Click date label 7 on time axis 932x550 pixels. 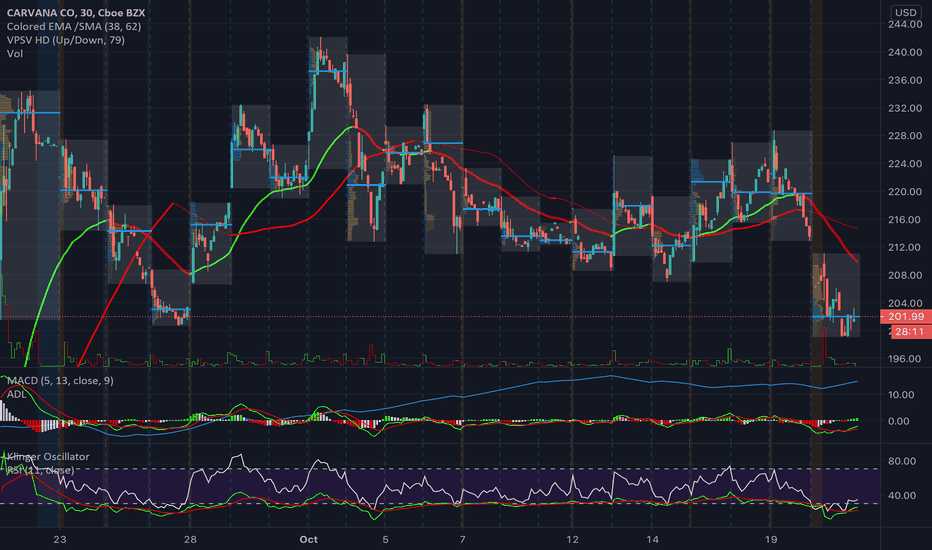pos(462,540)
